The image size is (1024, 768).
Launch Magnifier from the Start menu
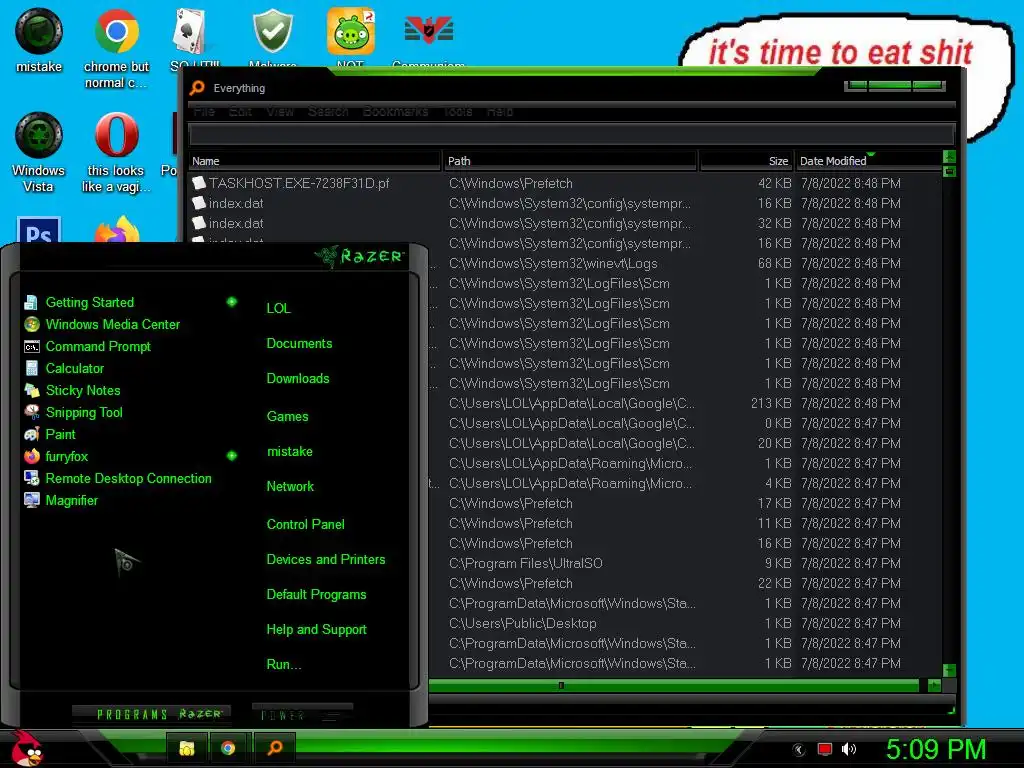(71, 500)
